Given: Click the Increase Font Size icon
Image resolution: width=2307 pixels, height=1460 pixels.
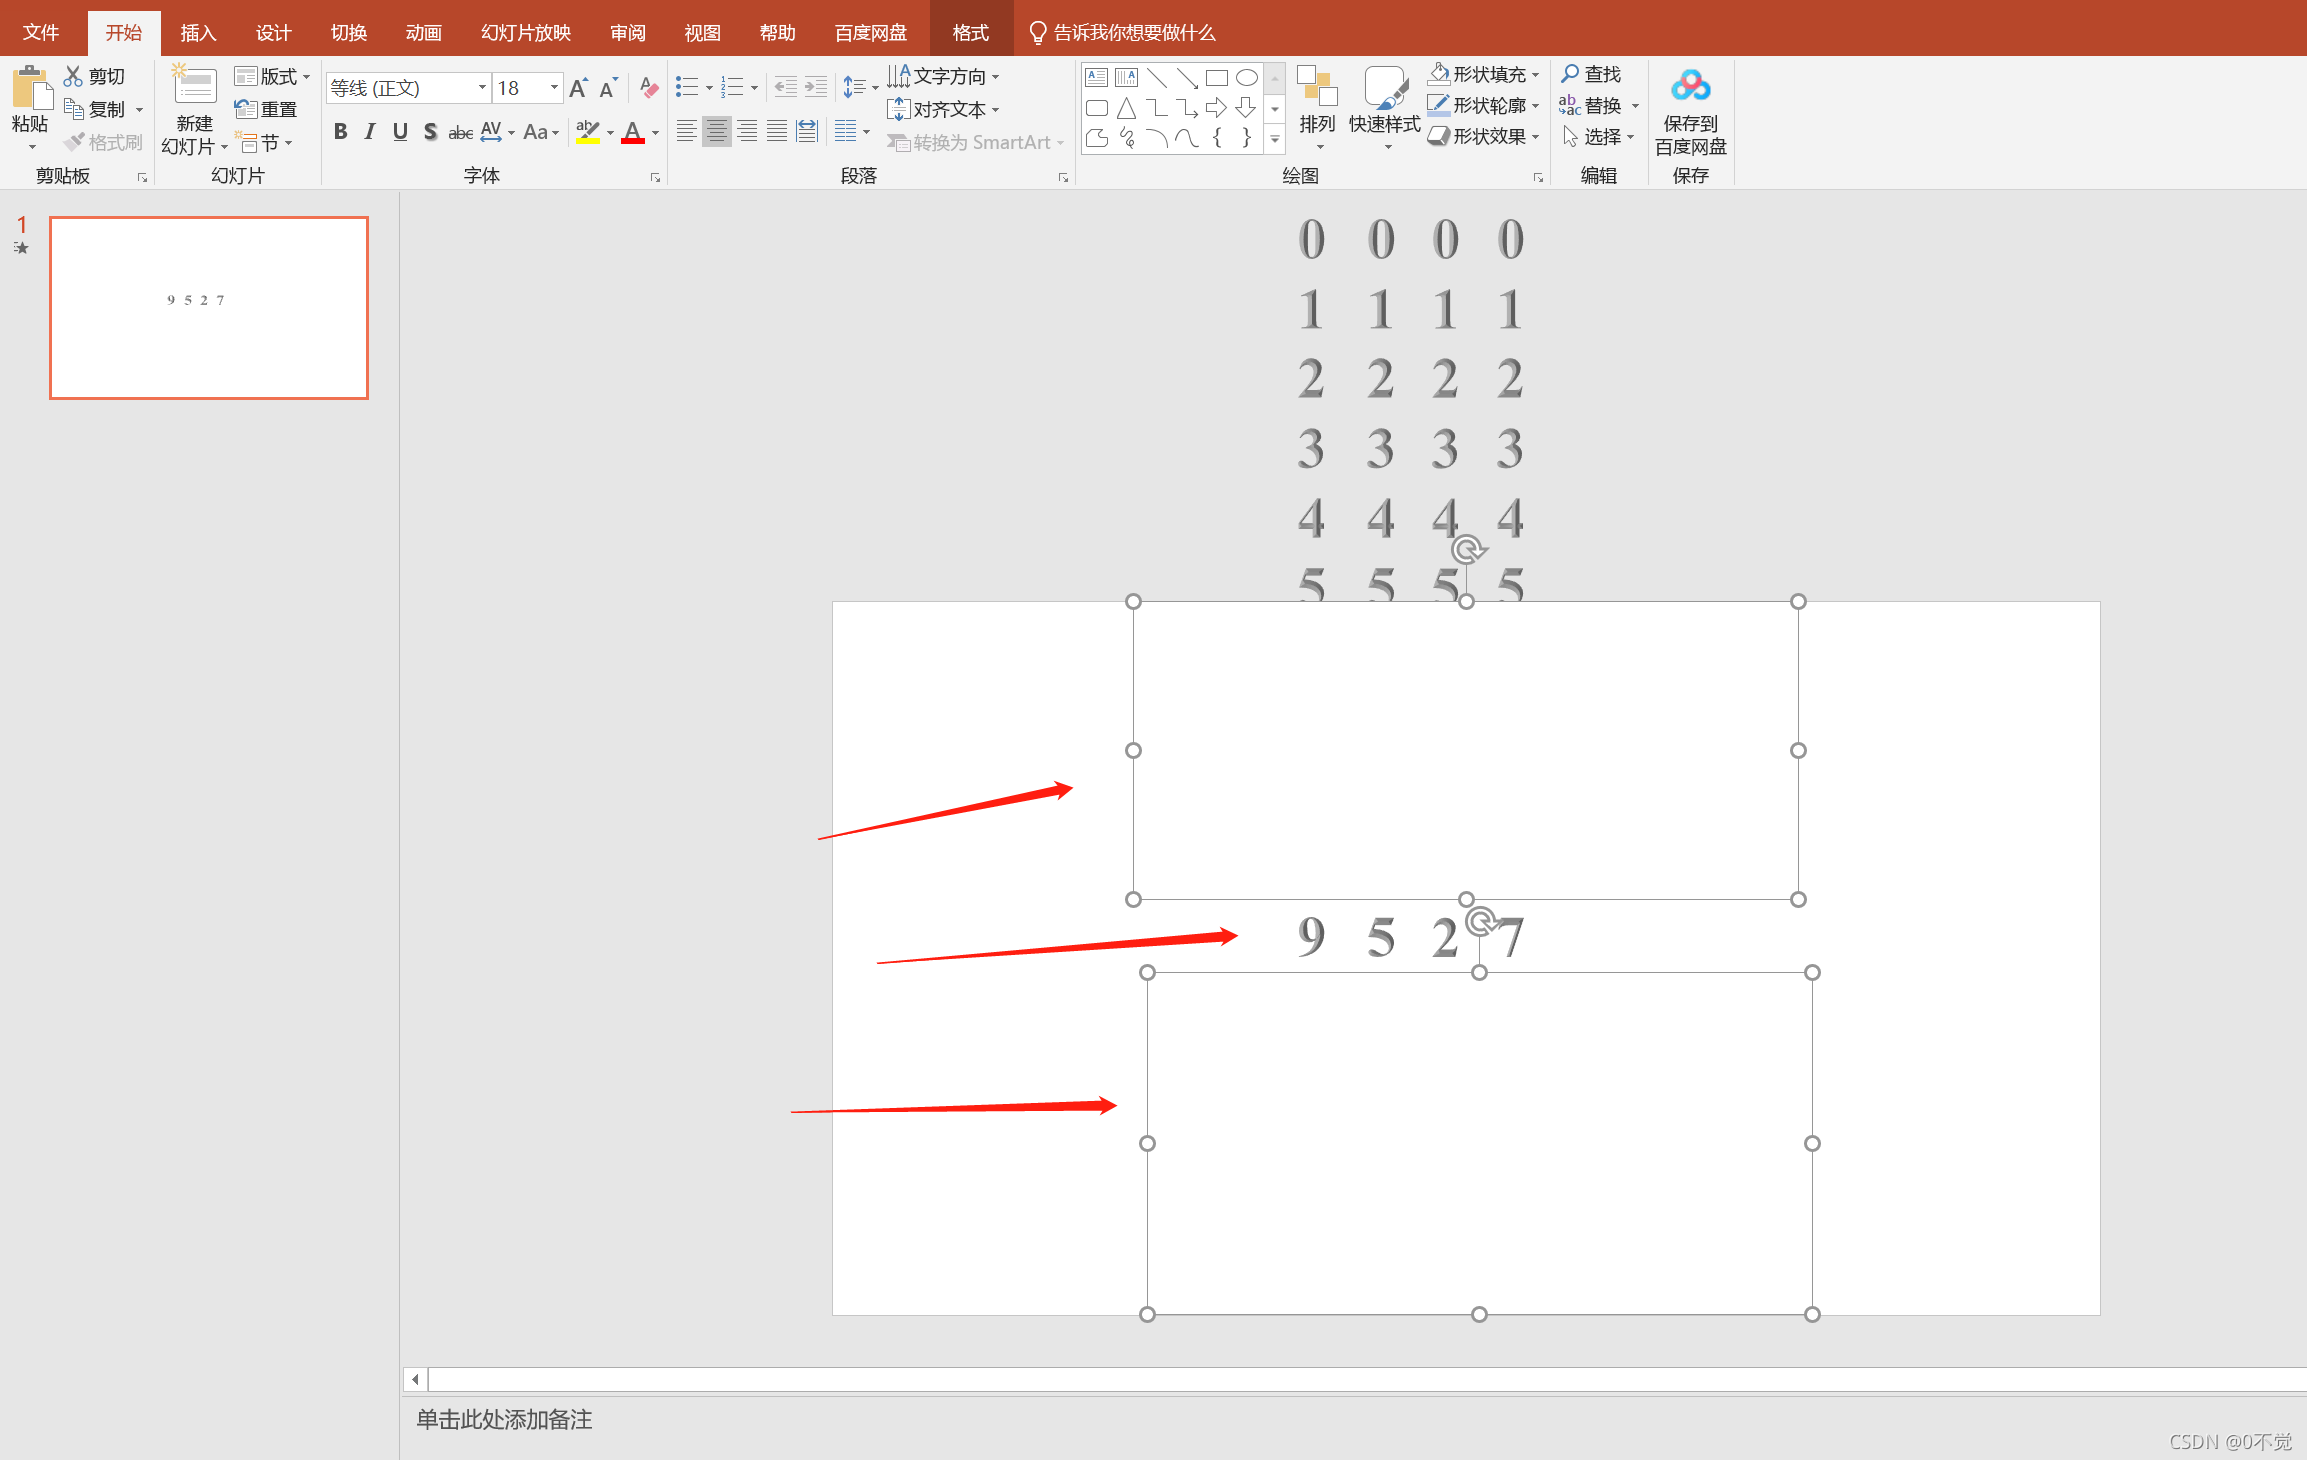Looking at the screenshot, I should [x=579, y=88].
